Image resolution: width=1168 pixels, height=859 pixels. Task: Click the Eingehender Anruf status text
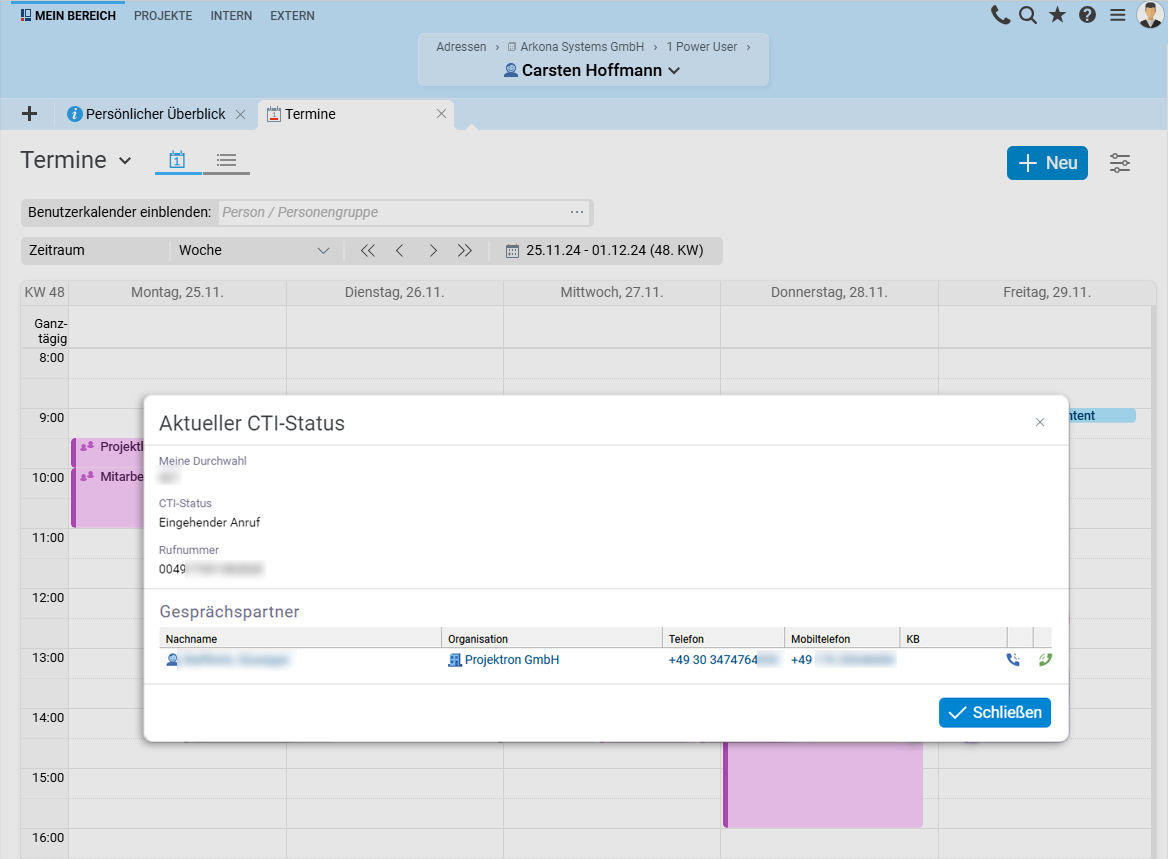click(x=209, y=522)
